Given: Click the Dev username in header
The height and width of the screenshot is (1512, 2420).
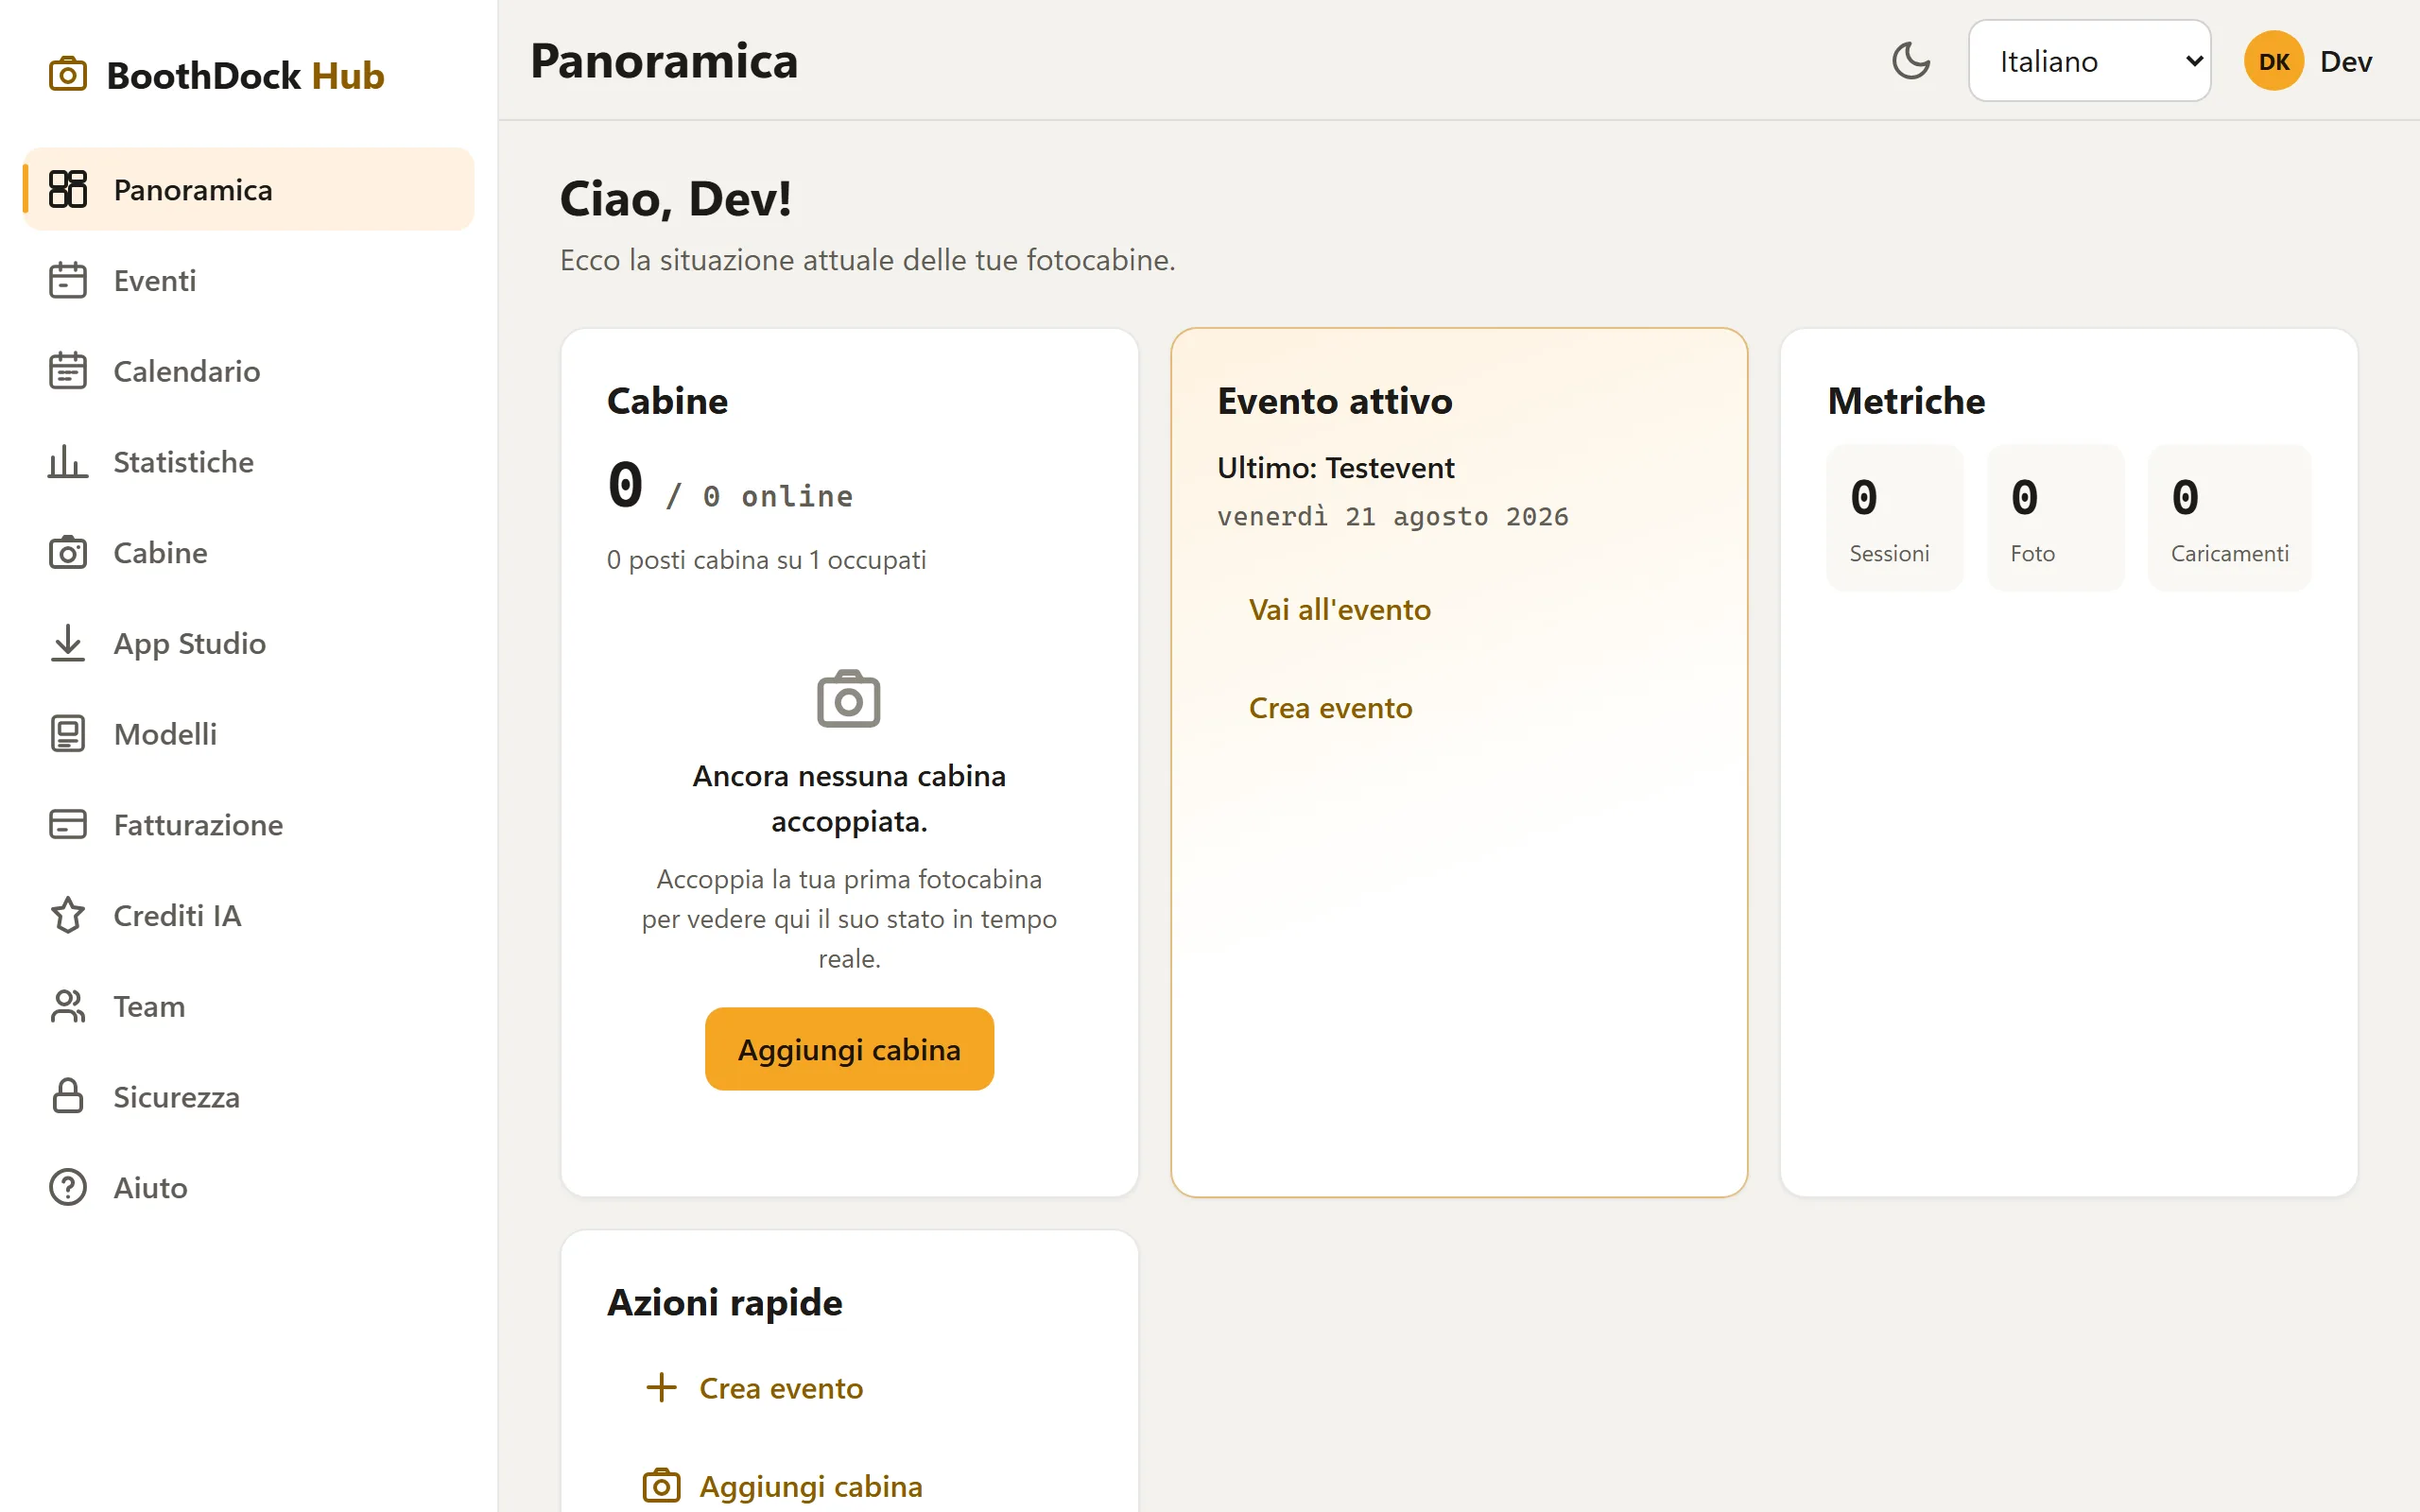Looking at the screenshot, I should (2346, 61).
